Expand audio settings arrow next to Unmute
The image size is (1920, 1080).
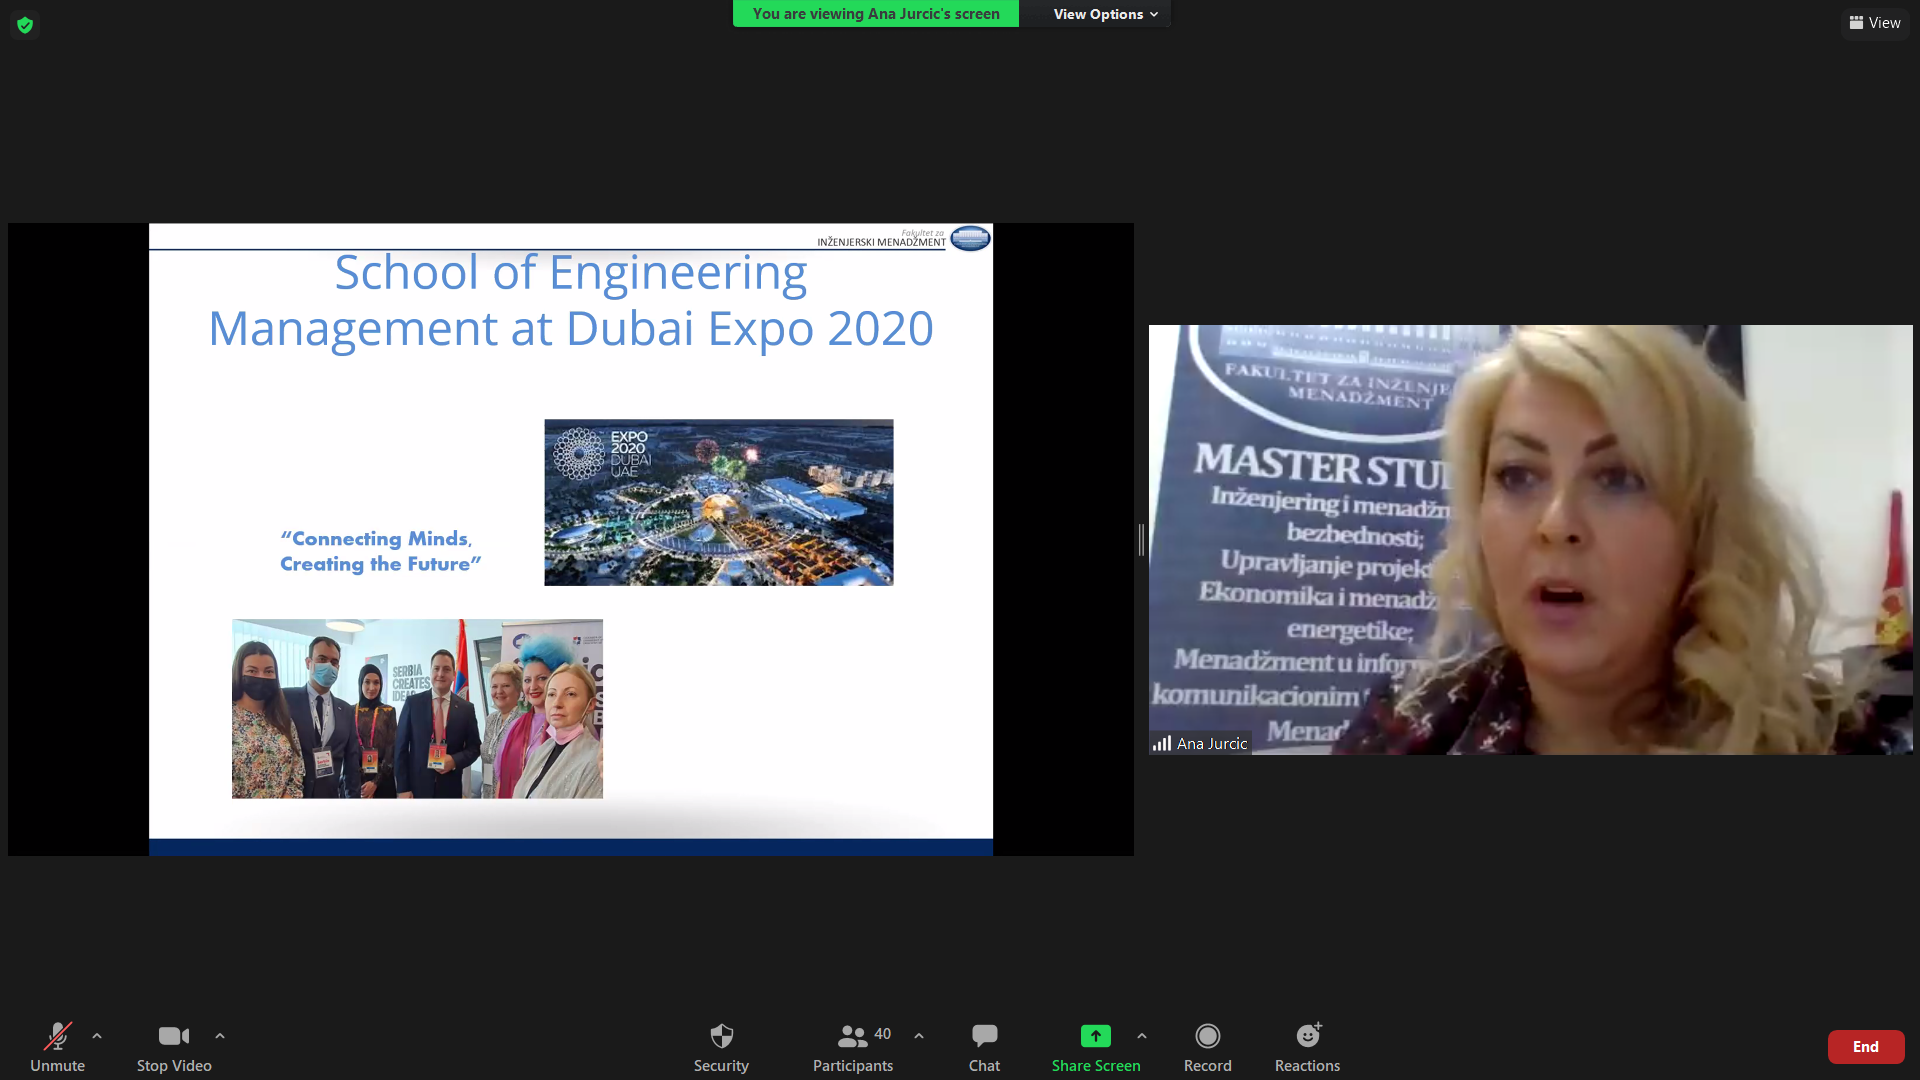click(97, 1036)
